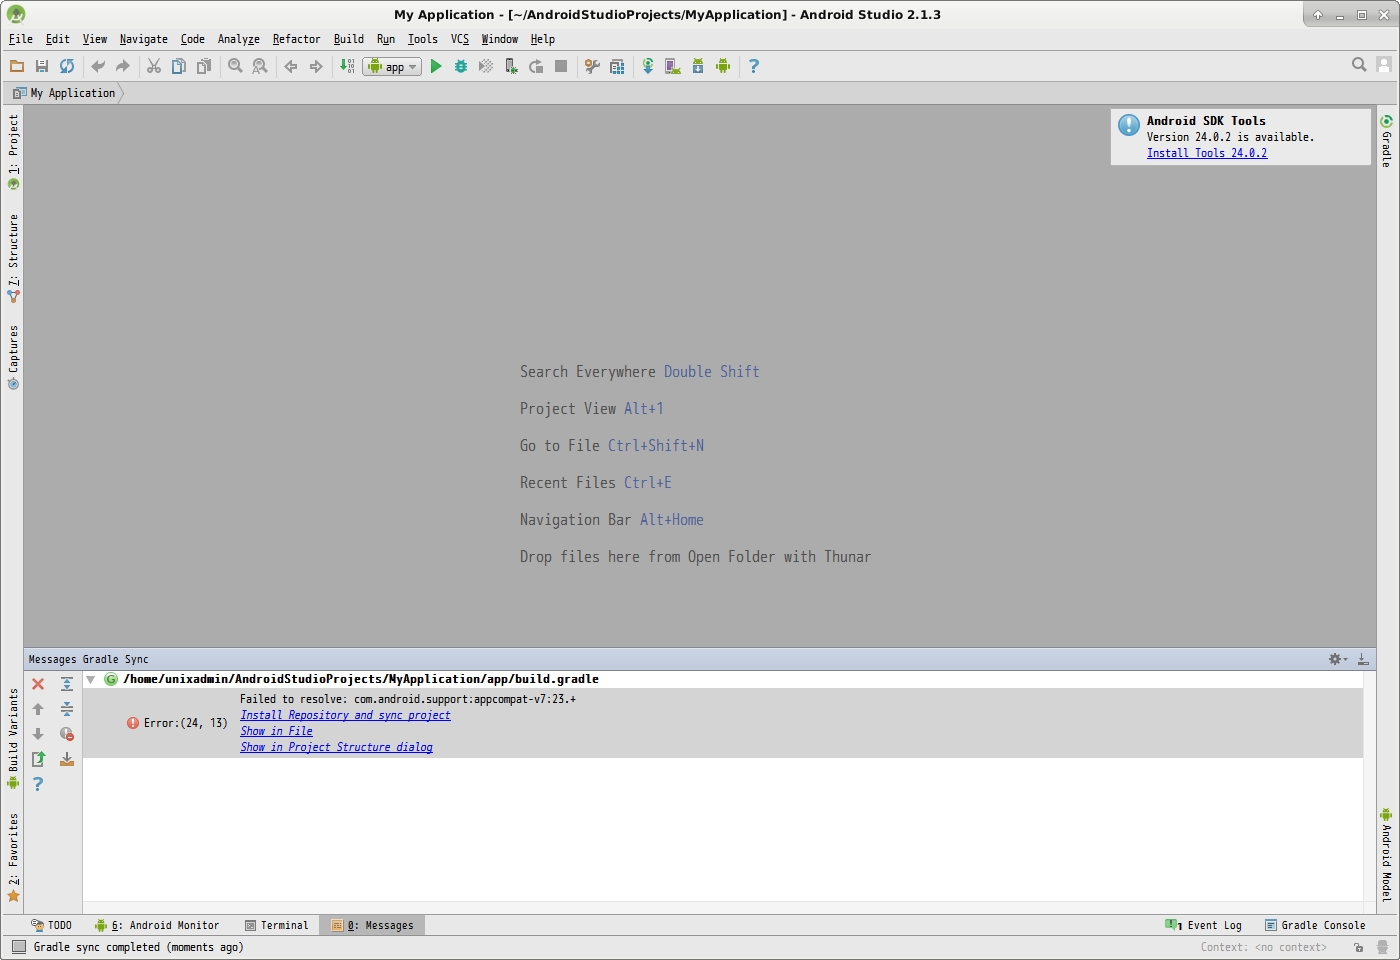The image size is (1400, 960).
Task: Click the Save All floppy disk icon
Action: [42, 66]
